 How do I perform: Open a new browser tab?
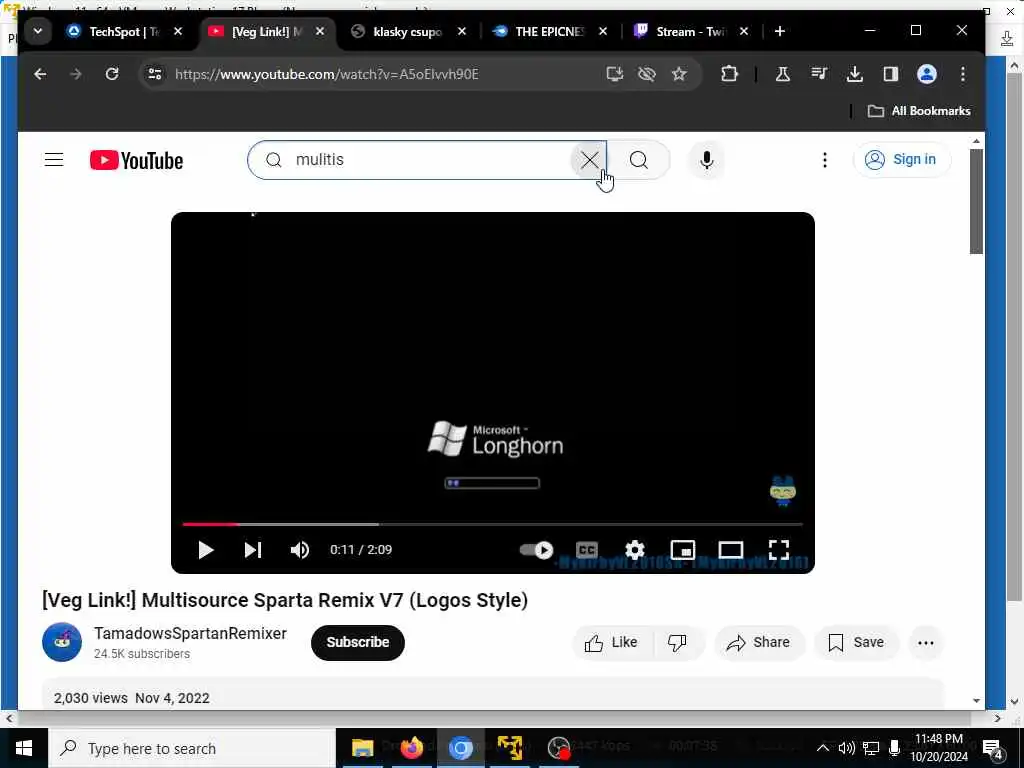coord(780,31)
